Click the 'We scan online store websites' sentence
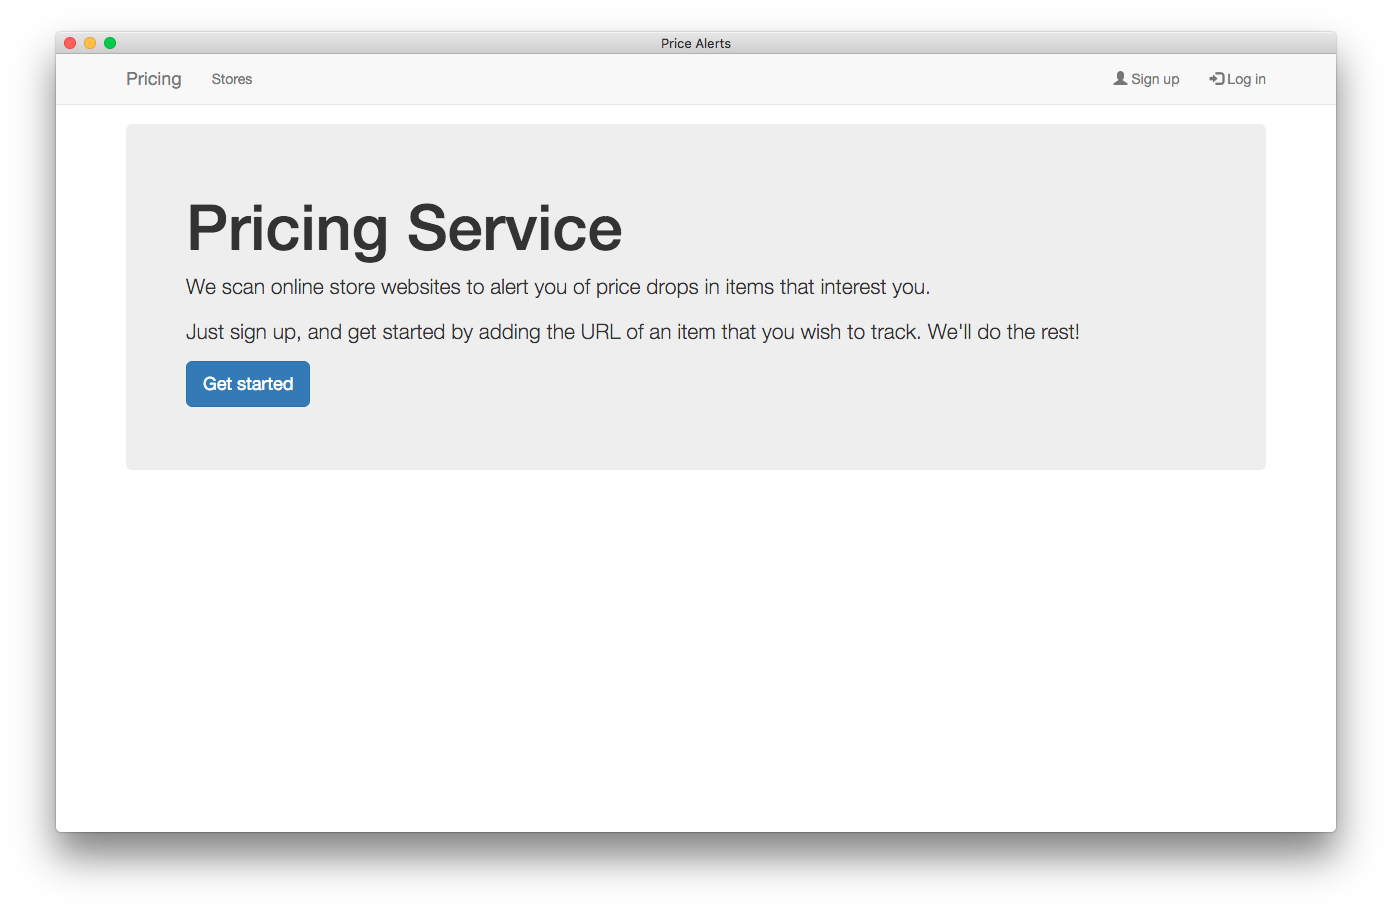The image size is (1392, 912). click(558, 287)
